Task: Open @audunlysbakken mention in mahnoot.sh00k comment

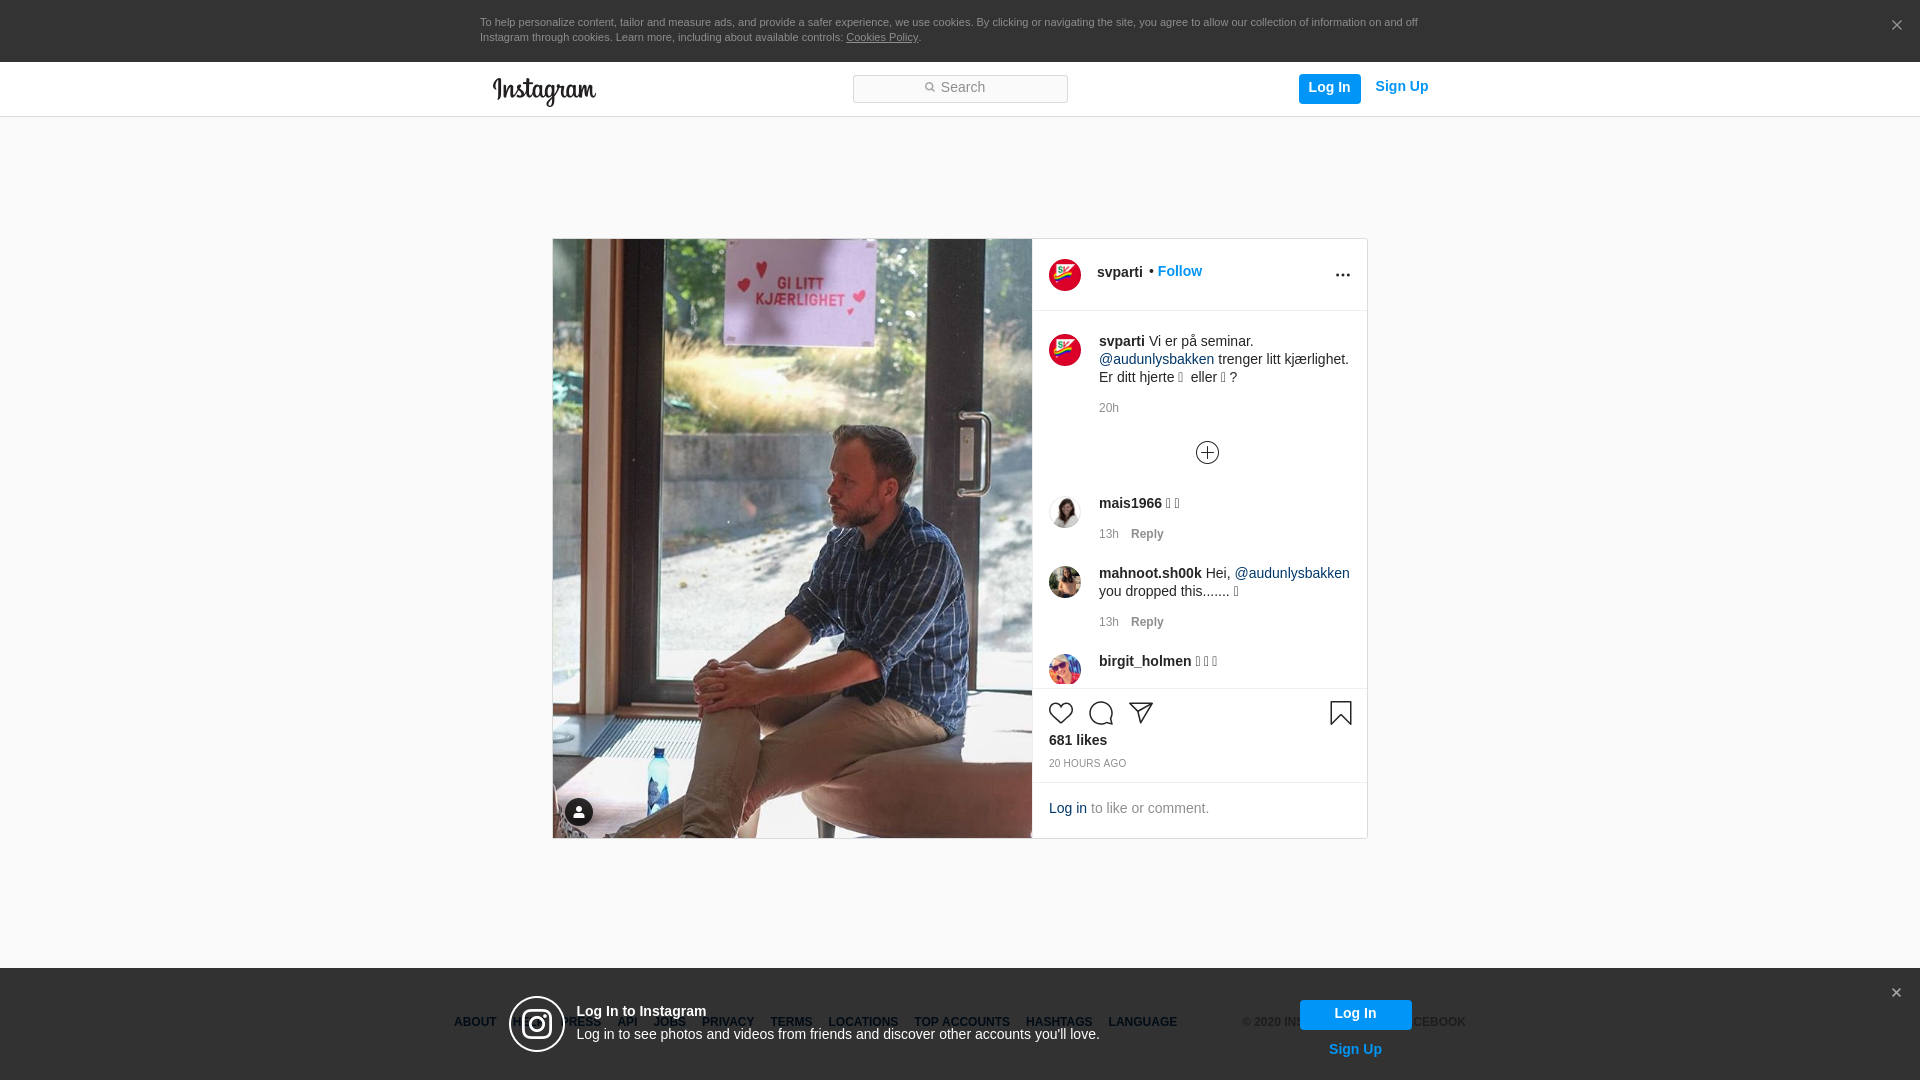Action: coord(1291,573)
